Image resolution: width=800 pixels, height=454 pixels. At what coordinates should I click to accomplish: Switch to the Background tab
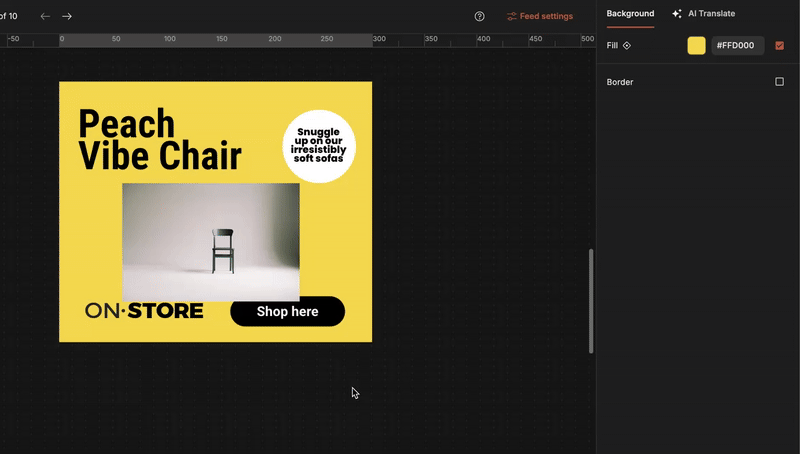630,14
